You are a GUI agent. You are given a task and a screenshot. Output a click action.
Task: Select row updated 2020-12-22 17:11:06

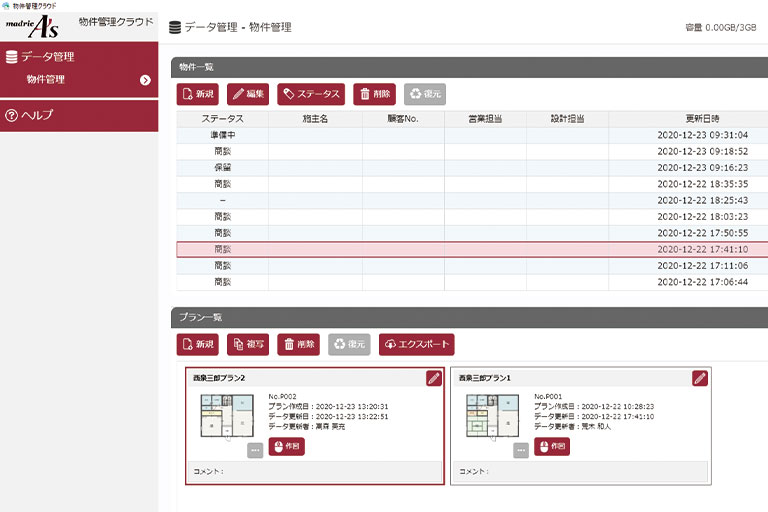[x=472, y=266]
